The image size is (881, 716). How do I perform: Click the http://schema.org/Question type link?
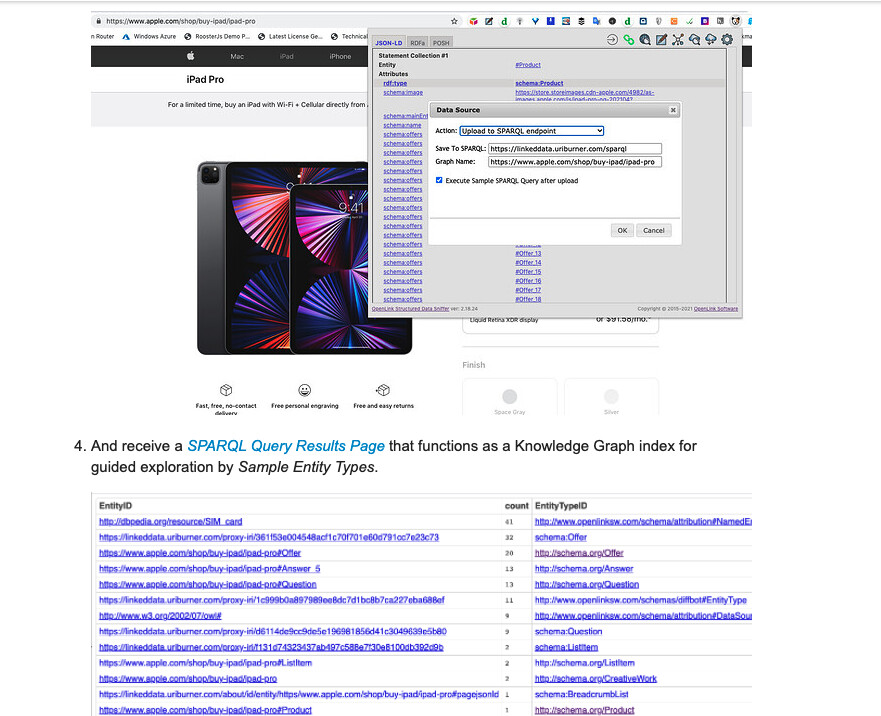[587, 584]
